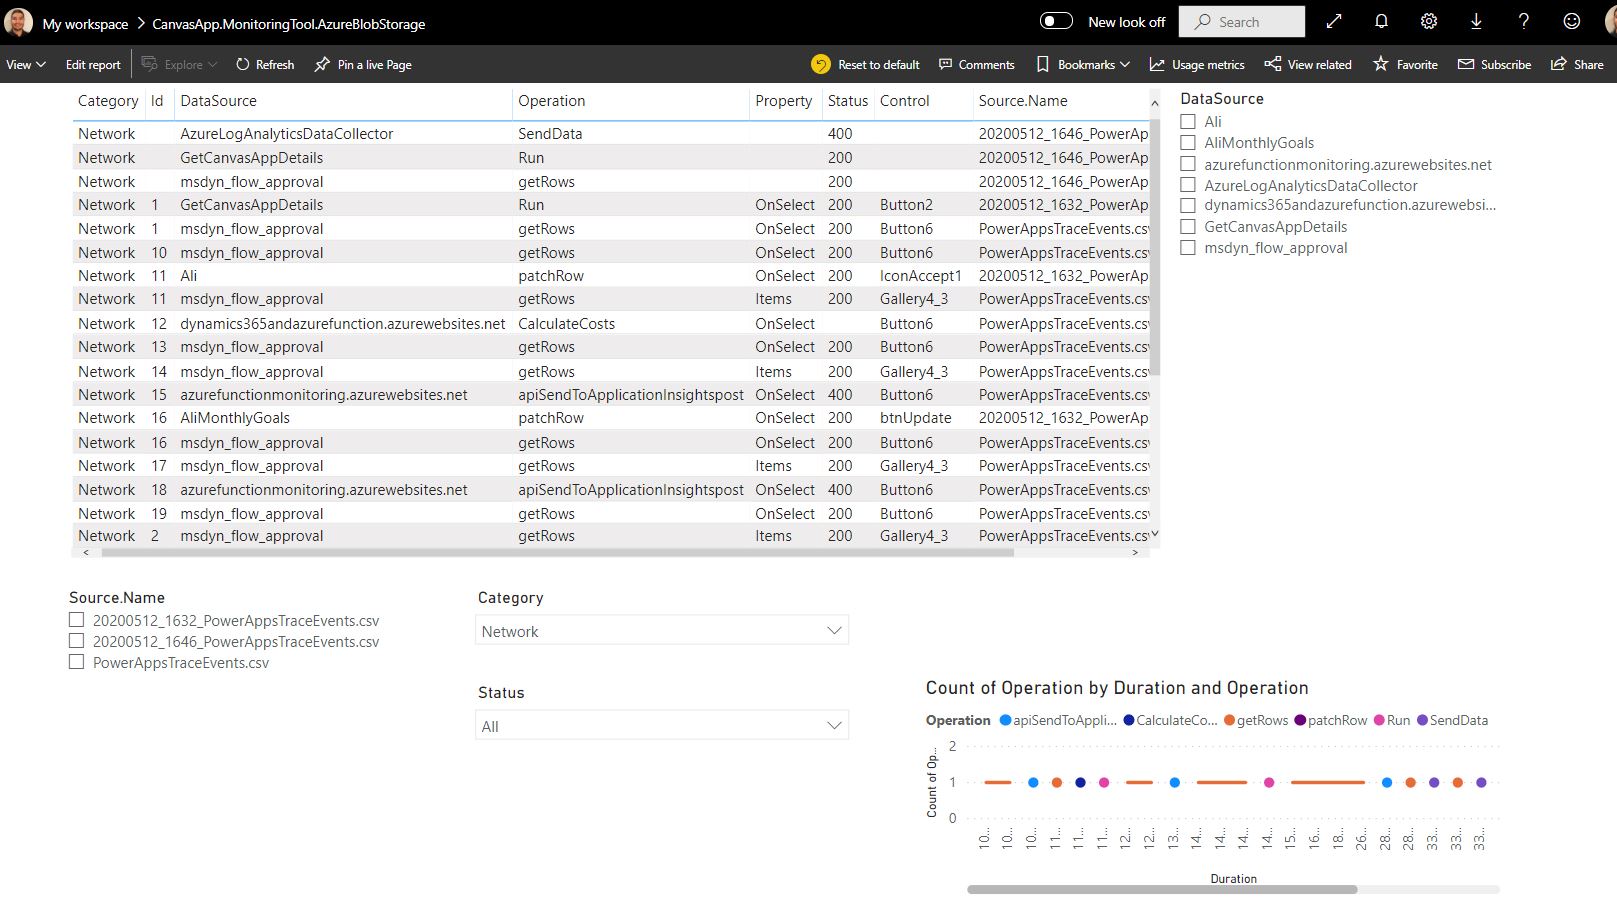Click apiSendToAppli... legend blue swatch
Image resolution: width=1617 pixels, height=898 pixels.
[1005, 720]
